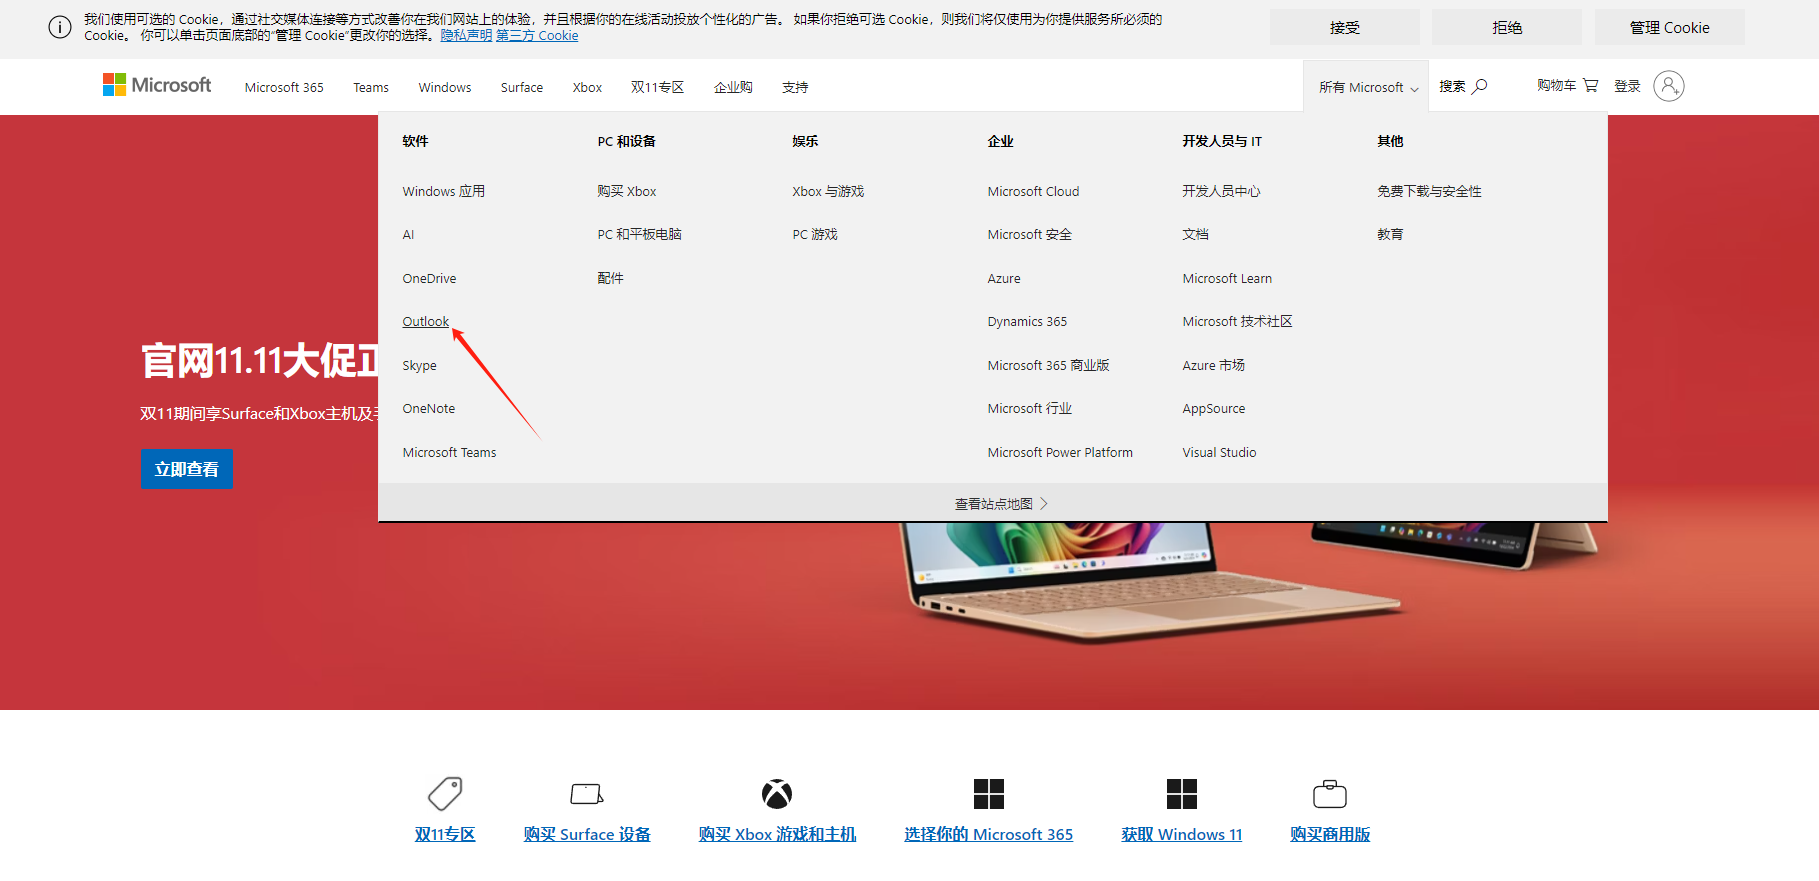This screenshot has height=881, width=1819.
Task: Open Surface in the top navigation
Action: point(522,87)
